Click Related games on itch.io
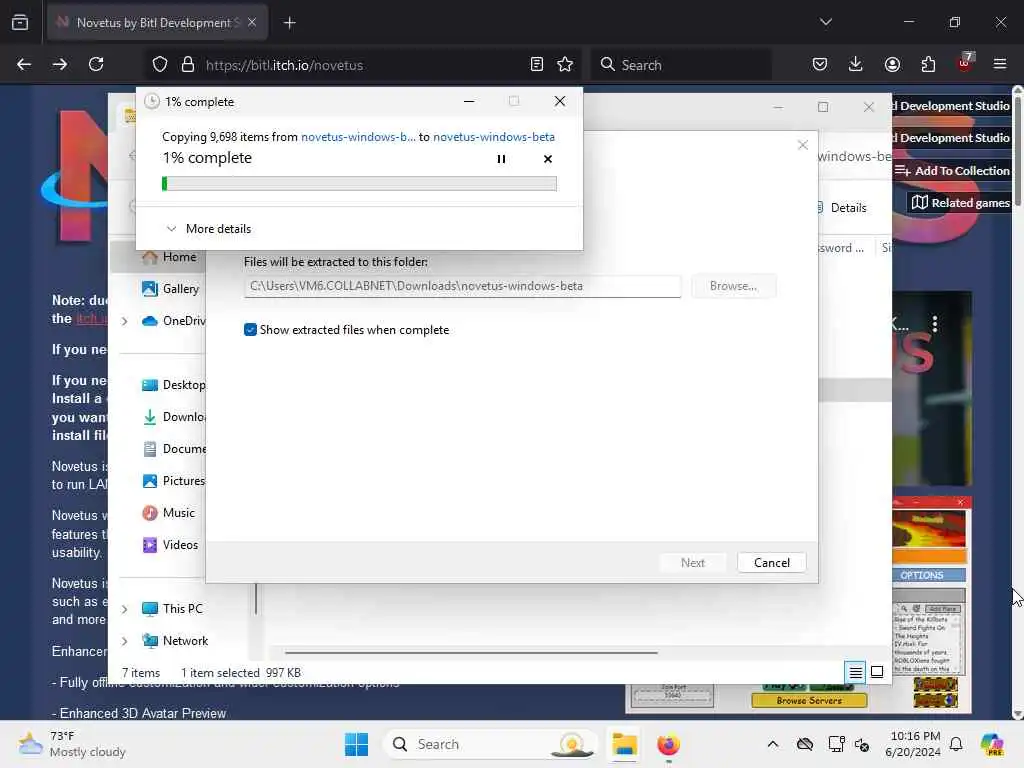The image size is (1024, 768). coord(960,202)
